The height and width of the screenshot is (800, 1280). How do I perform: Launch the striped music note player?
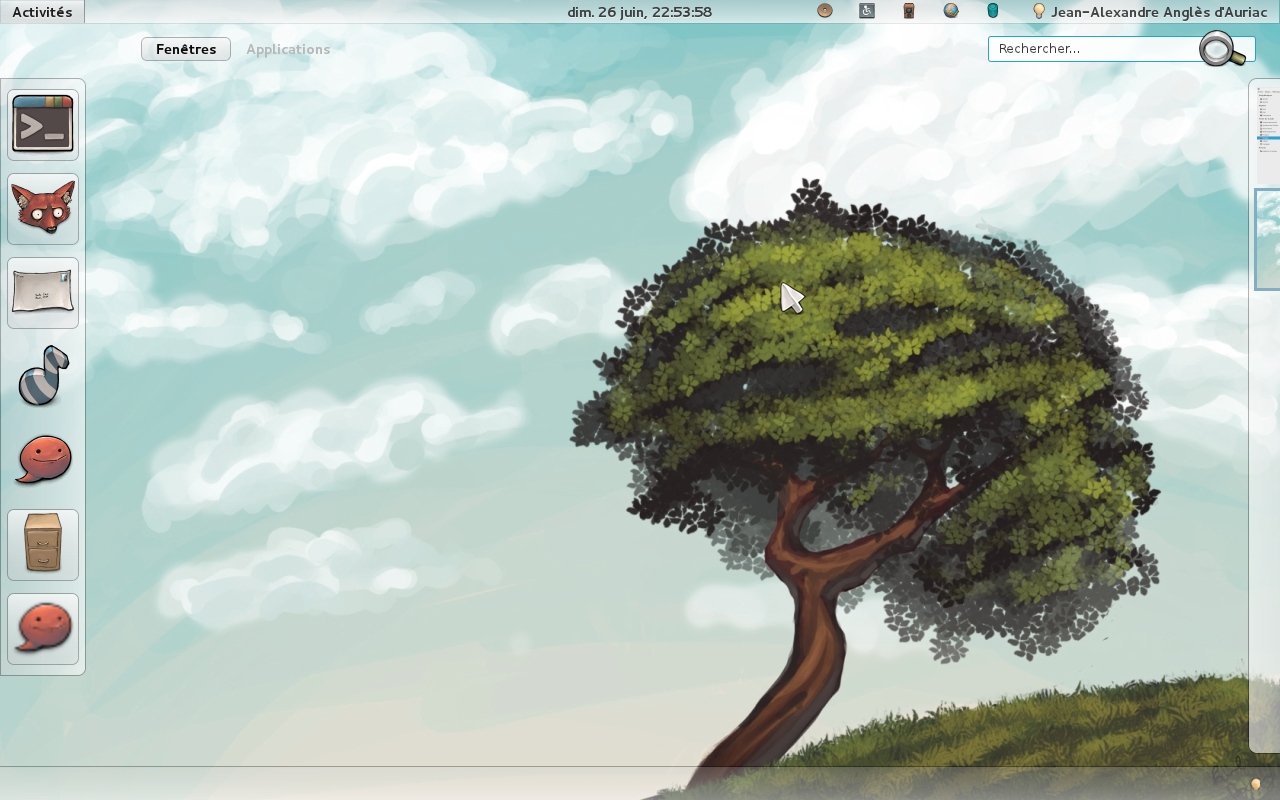tap(43, 376)
